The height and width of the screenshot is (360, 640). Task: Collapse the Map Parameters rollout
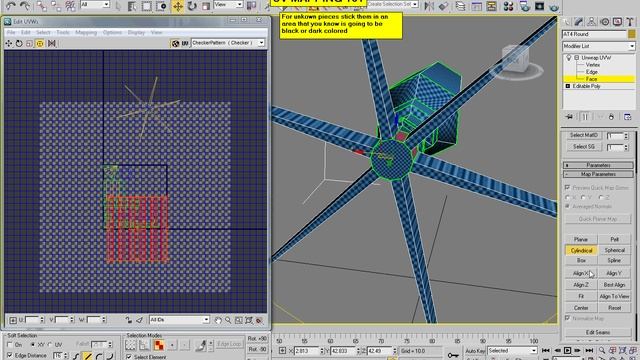[x=598, y=174]
